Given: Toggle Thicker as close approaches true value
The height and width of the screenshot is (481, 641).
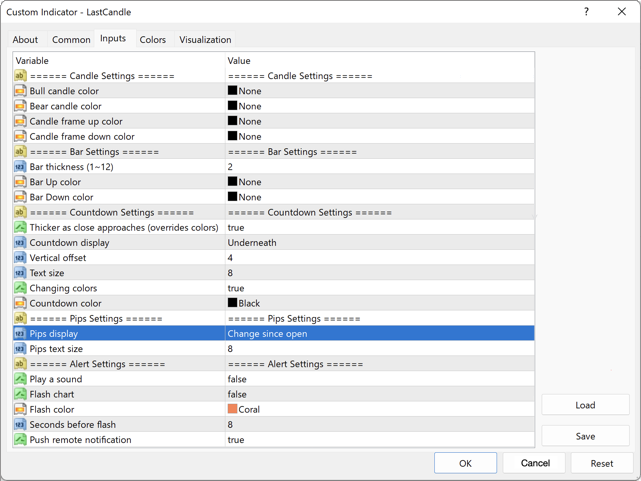Looking at the screenshot, I should pos(236,228).
